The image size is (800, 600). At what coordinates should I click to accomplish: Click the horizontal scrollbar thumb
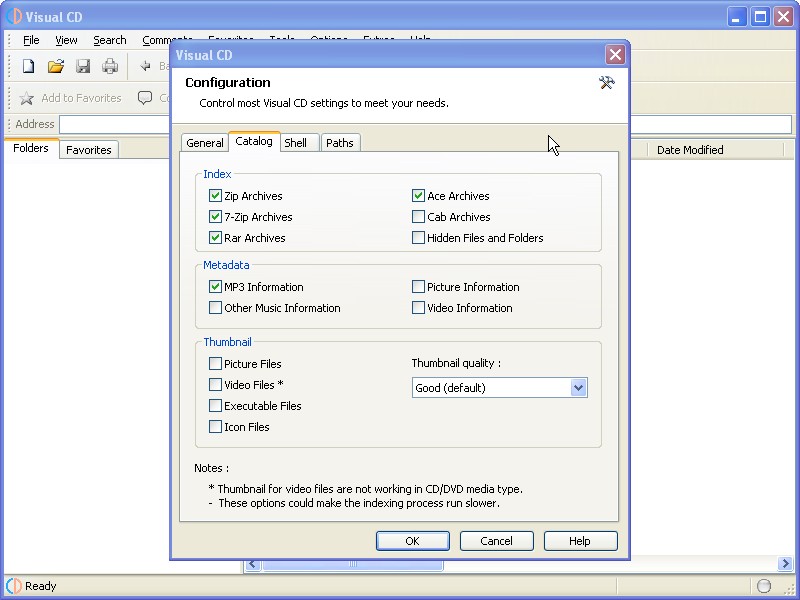click(x=353, y=564)
